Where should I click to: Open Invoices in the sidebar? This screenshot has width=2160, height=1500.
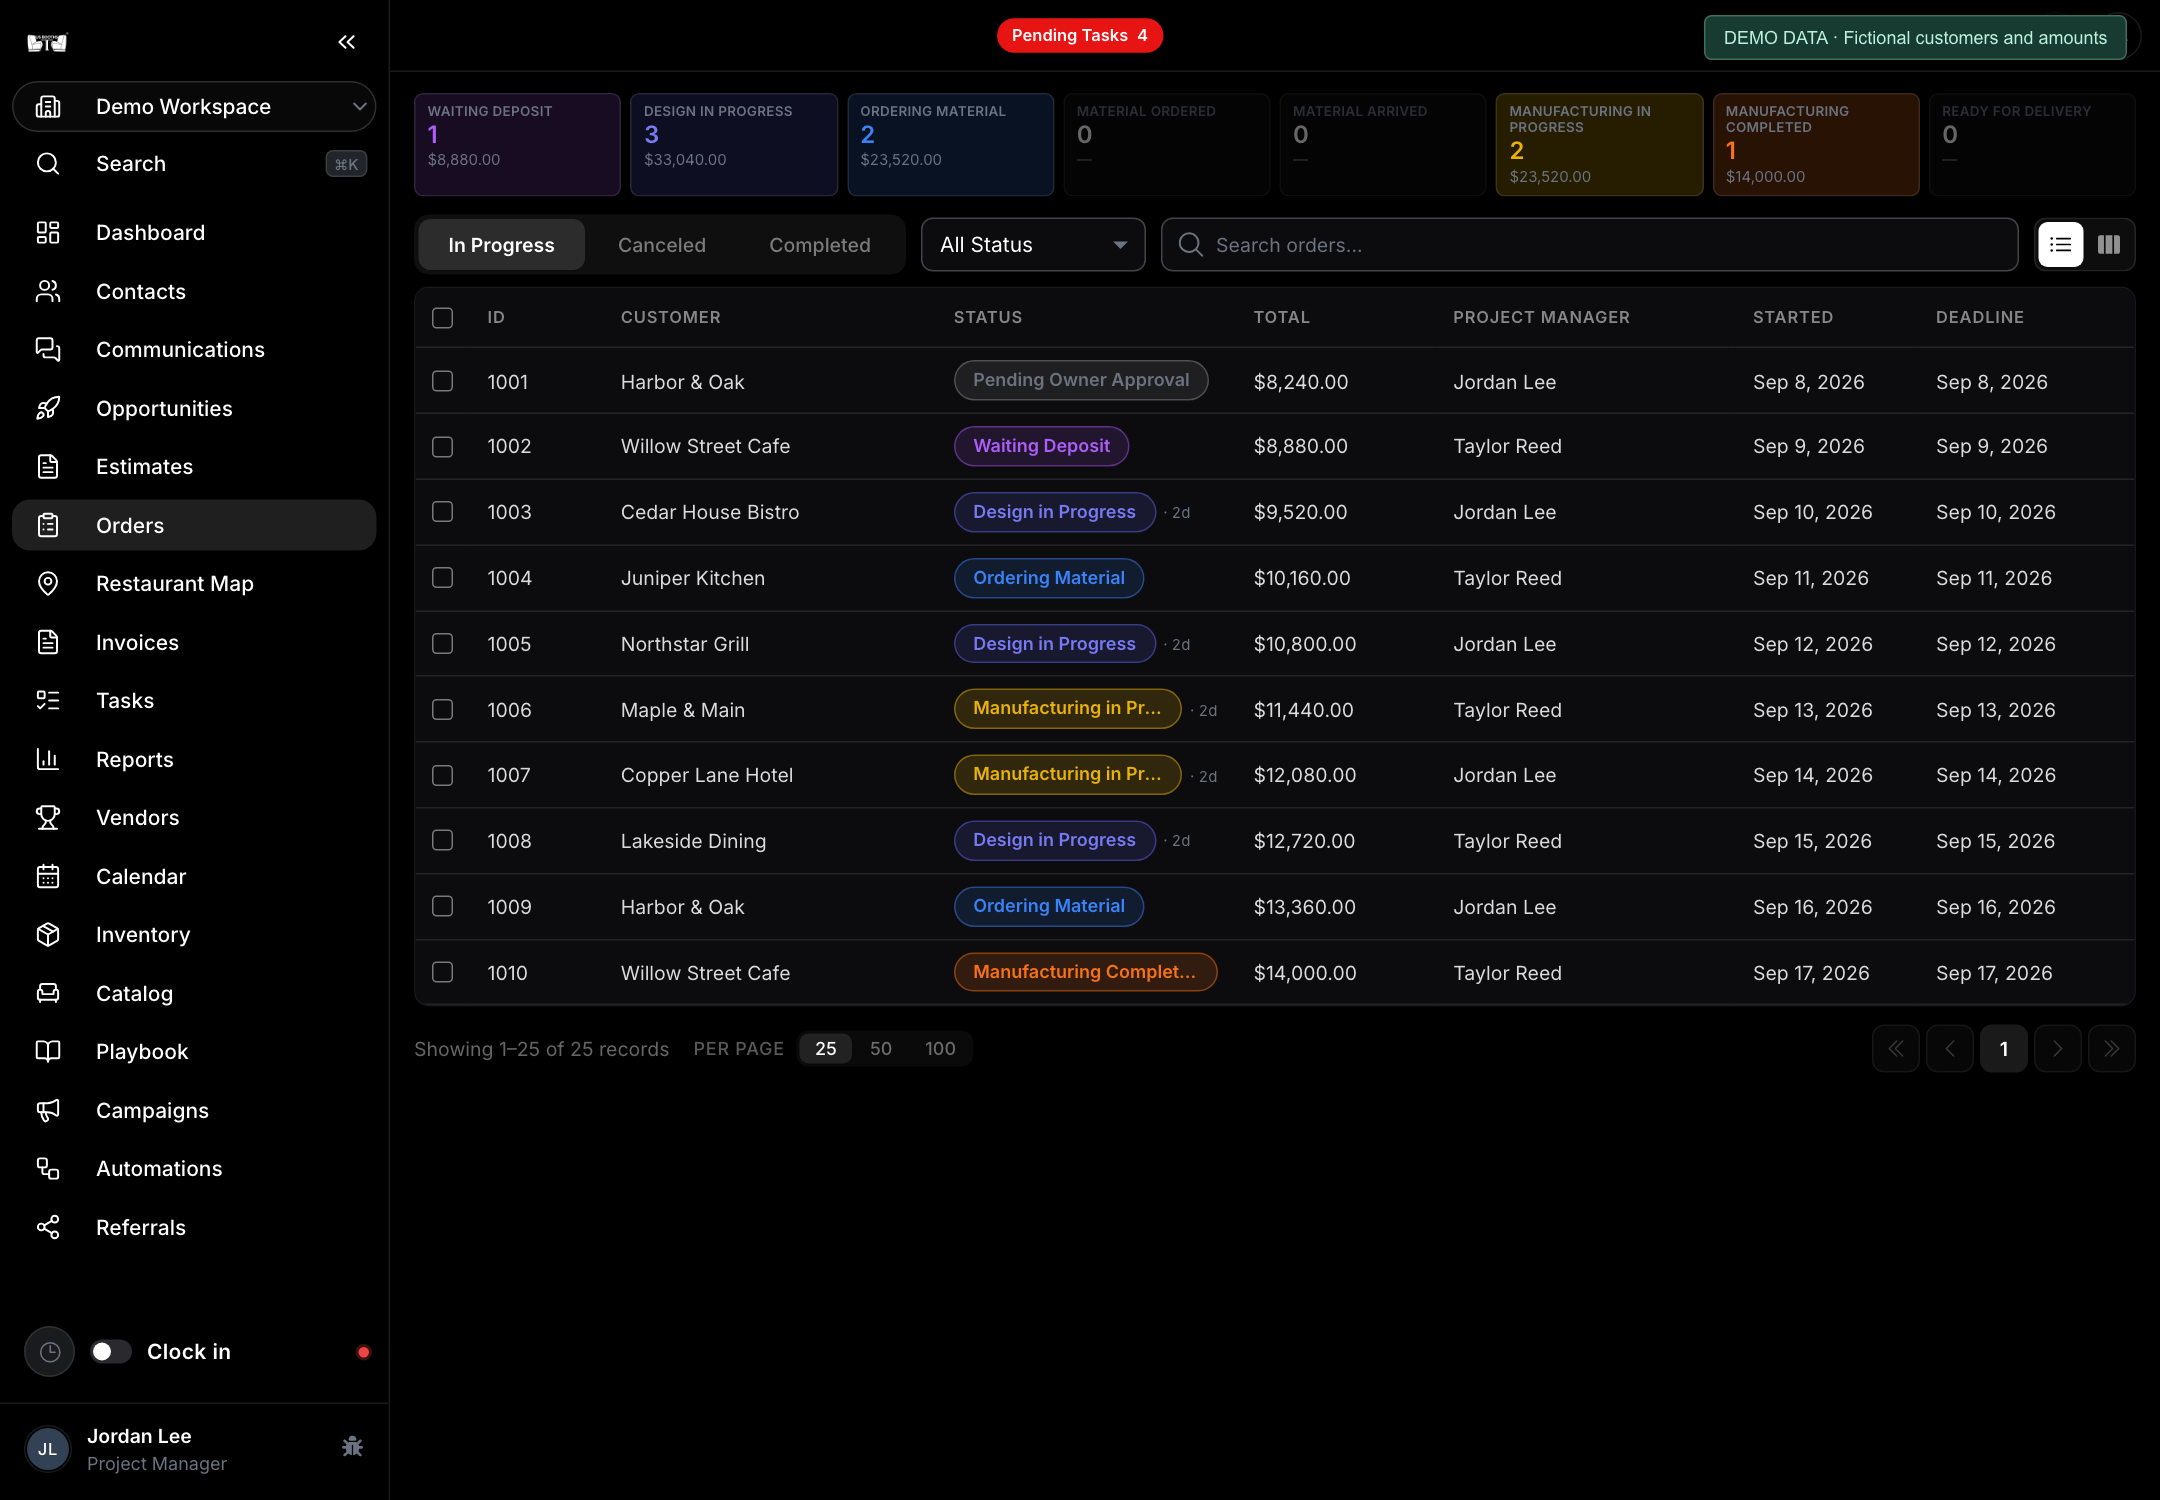[x=194, y=642]
